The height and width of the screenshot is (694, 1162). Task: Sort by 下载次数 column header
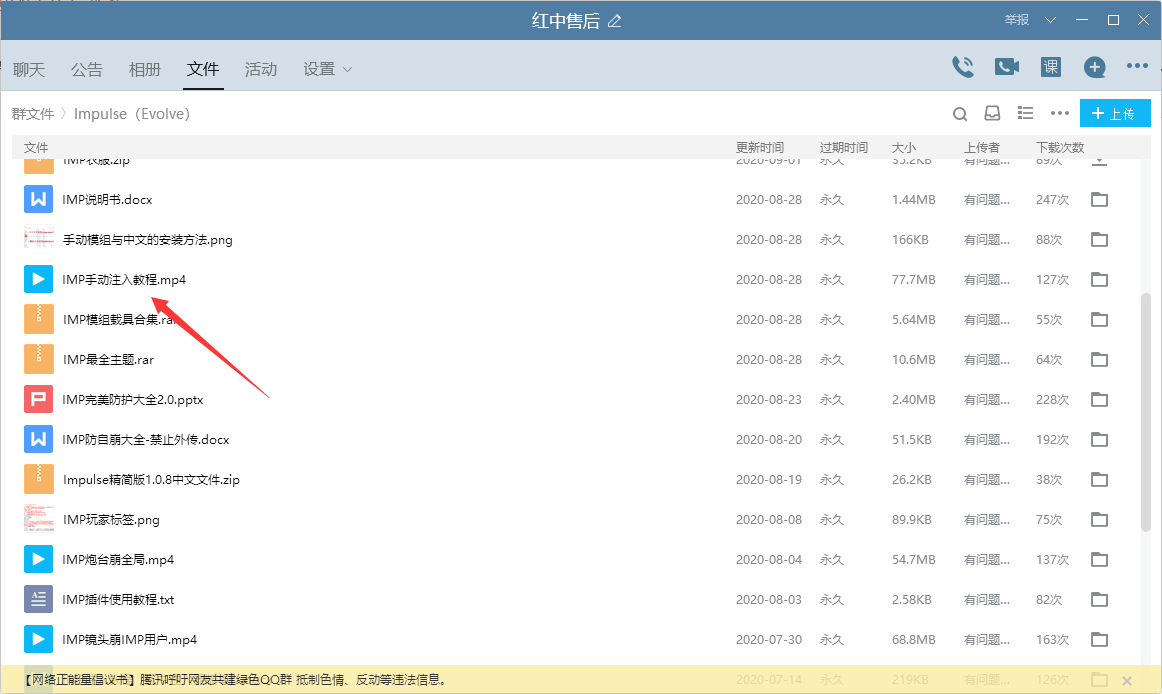(x=1060, y=148)
